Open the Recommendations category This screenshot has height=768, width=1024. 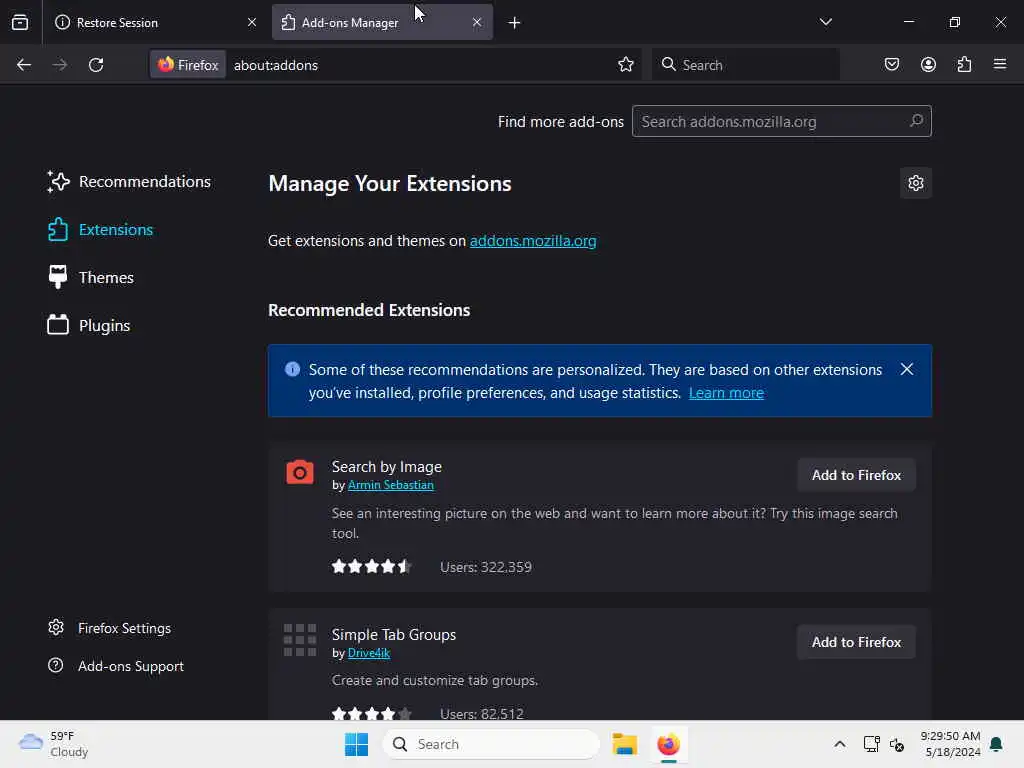pos(129,182)
